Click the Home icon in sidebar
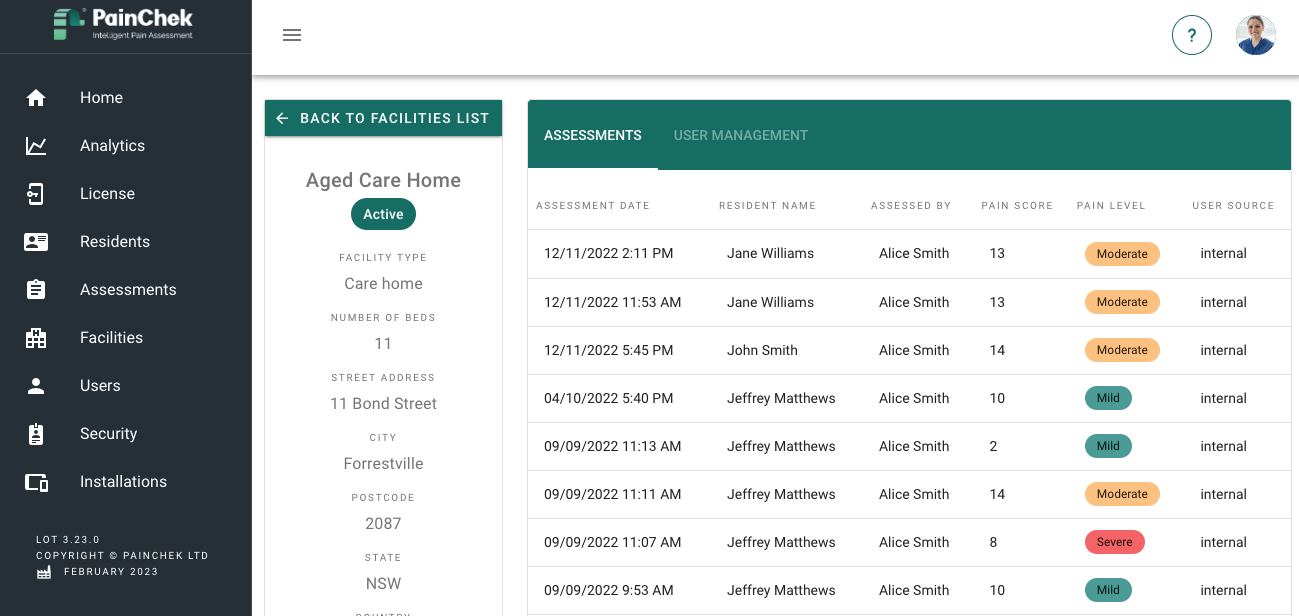The height and width of the screenshot is (616, 1299). click(x=36, y=98)
